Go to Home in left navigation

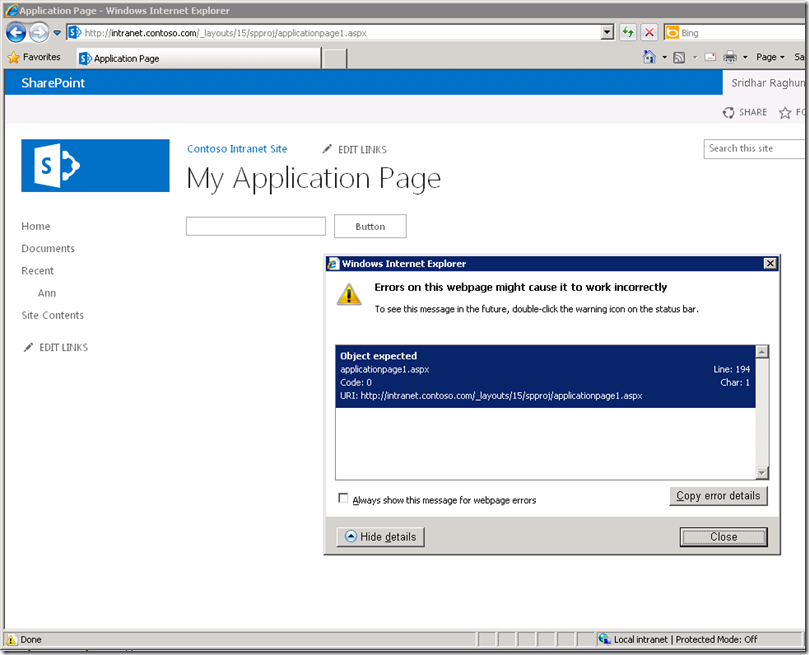coord(36,226)
